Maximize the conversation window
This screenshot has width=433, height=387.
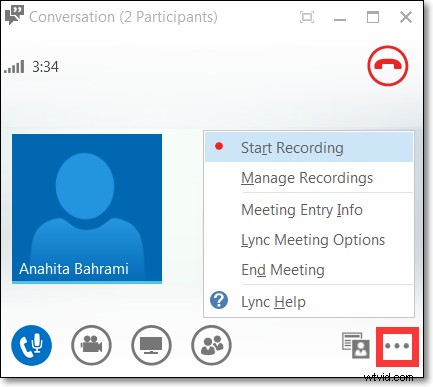[373, 17]
